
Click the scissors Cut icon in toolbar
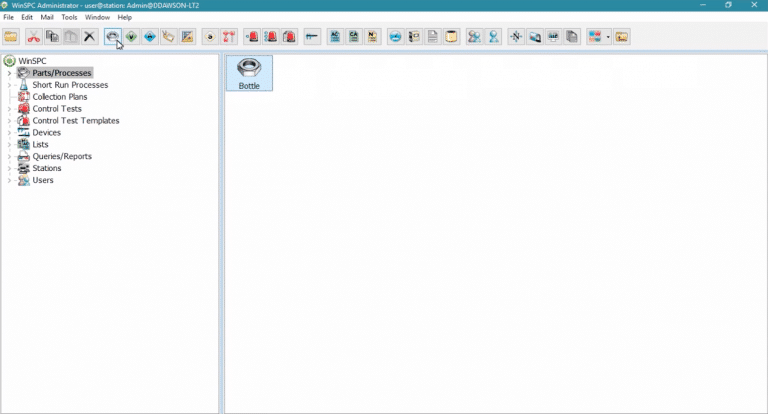pos(33,37)
